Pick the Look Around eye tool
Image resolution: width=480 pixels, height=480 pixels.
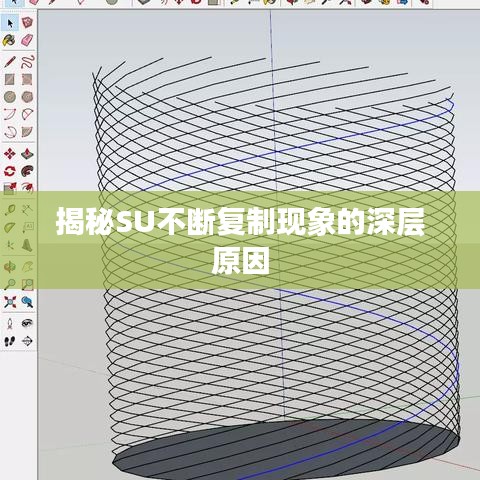pos(27,323)
